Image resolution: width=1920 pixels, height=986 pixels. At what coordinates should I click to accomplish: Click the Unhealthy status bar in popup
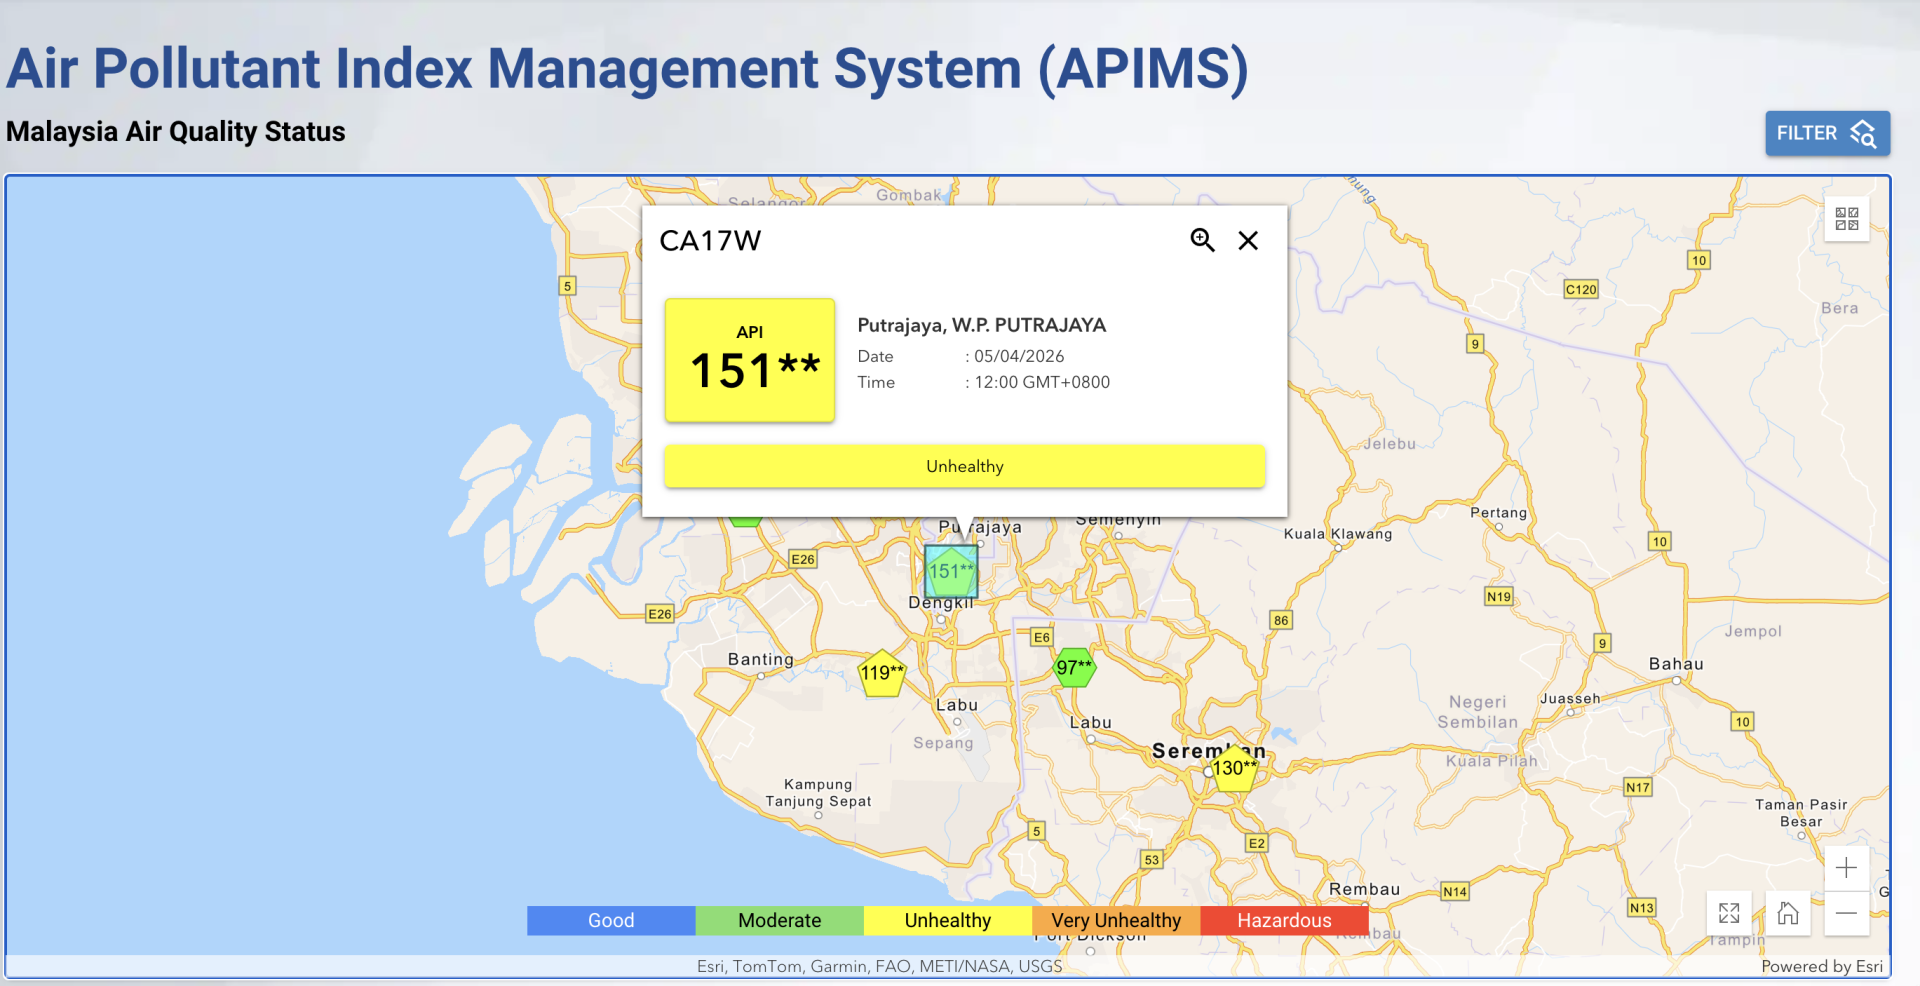pos(964,466)
